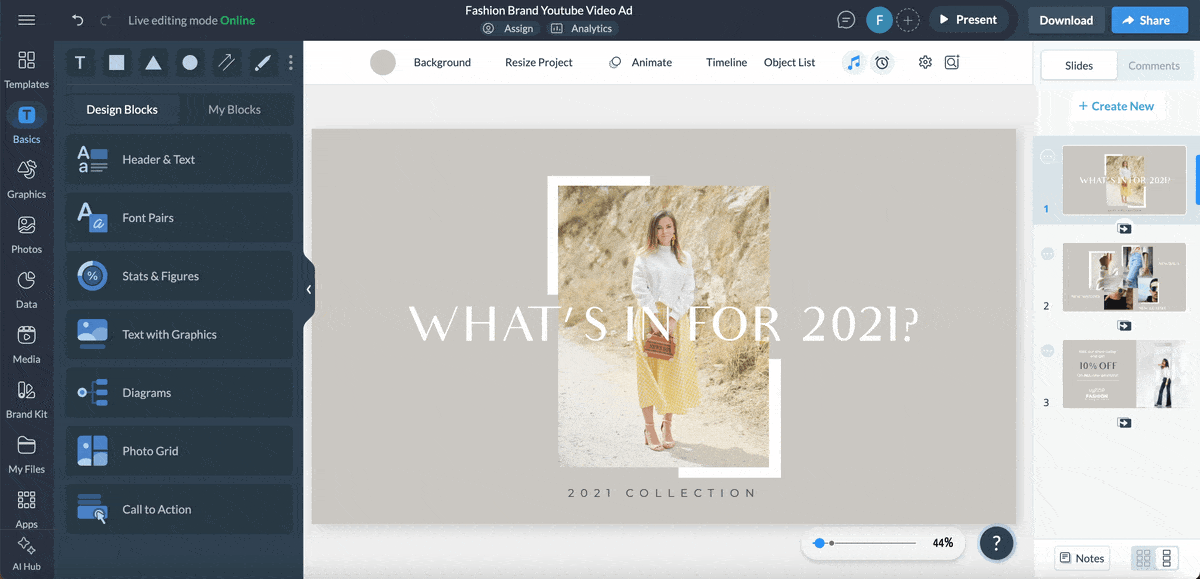Open the comments speech bubble icon
The width and height of the screenshot is (1200, 579).
point(846,20)
